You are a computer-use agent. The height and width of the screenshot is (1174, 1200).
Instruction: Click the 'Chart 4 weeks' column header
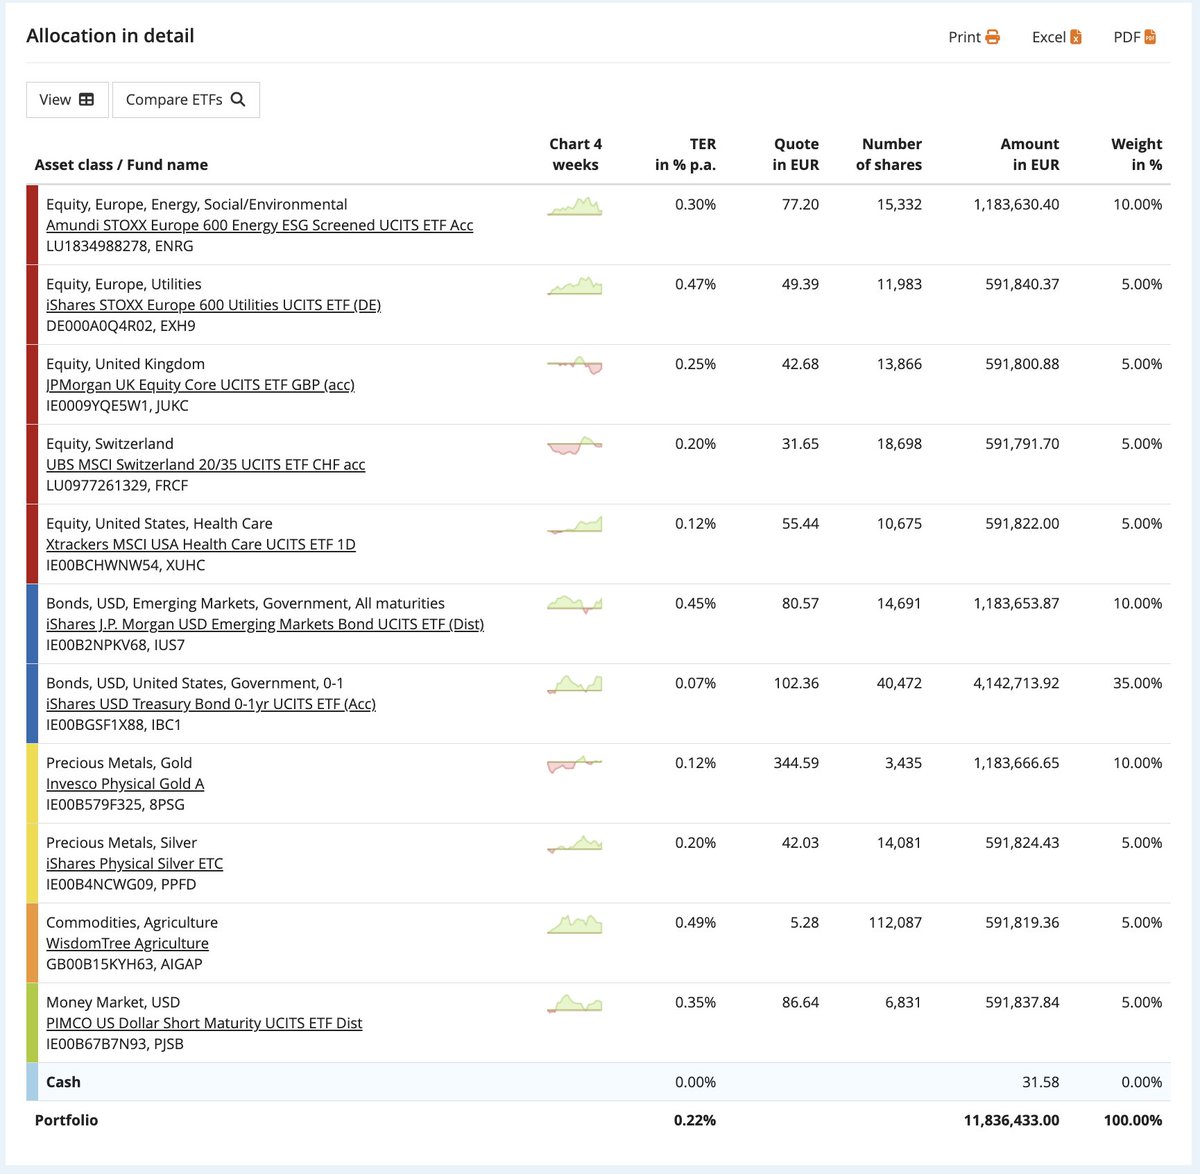[575, 155]
